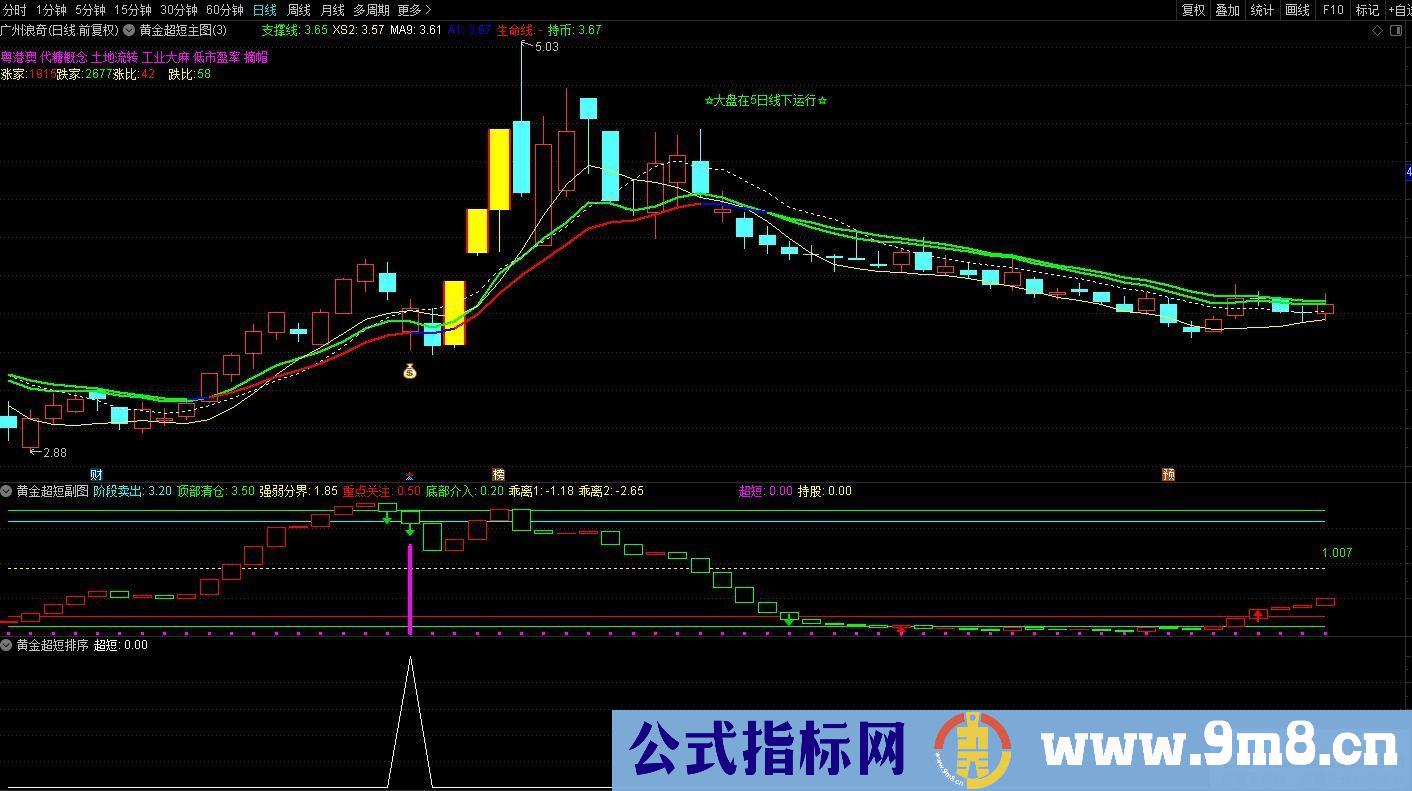Click the 黄金超短主图(3) indicator name

pos(183,30)
